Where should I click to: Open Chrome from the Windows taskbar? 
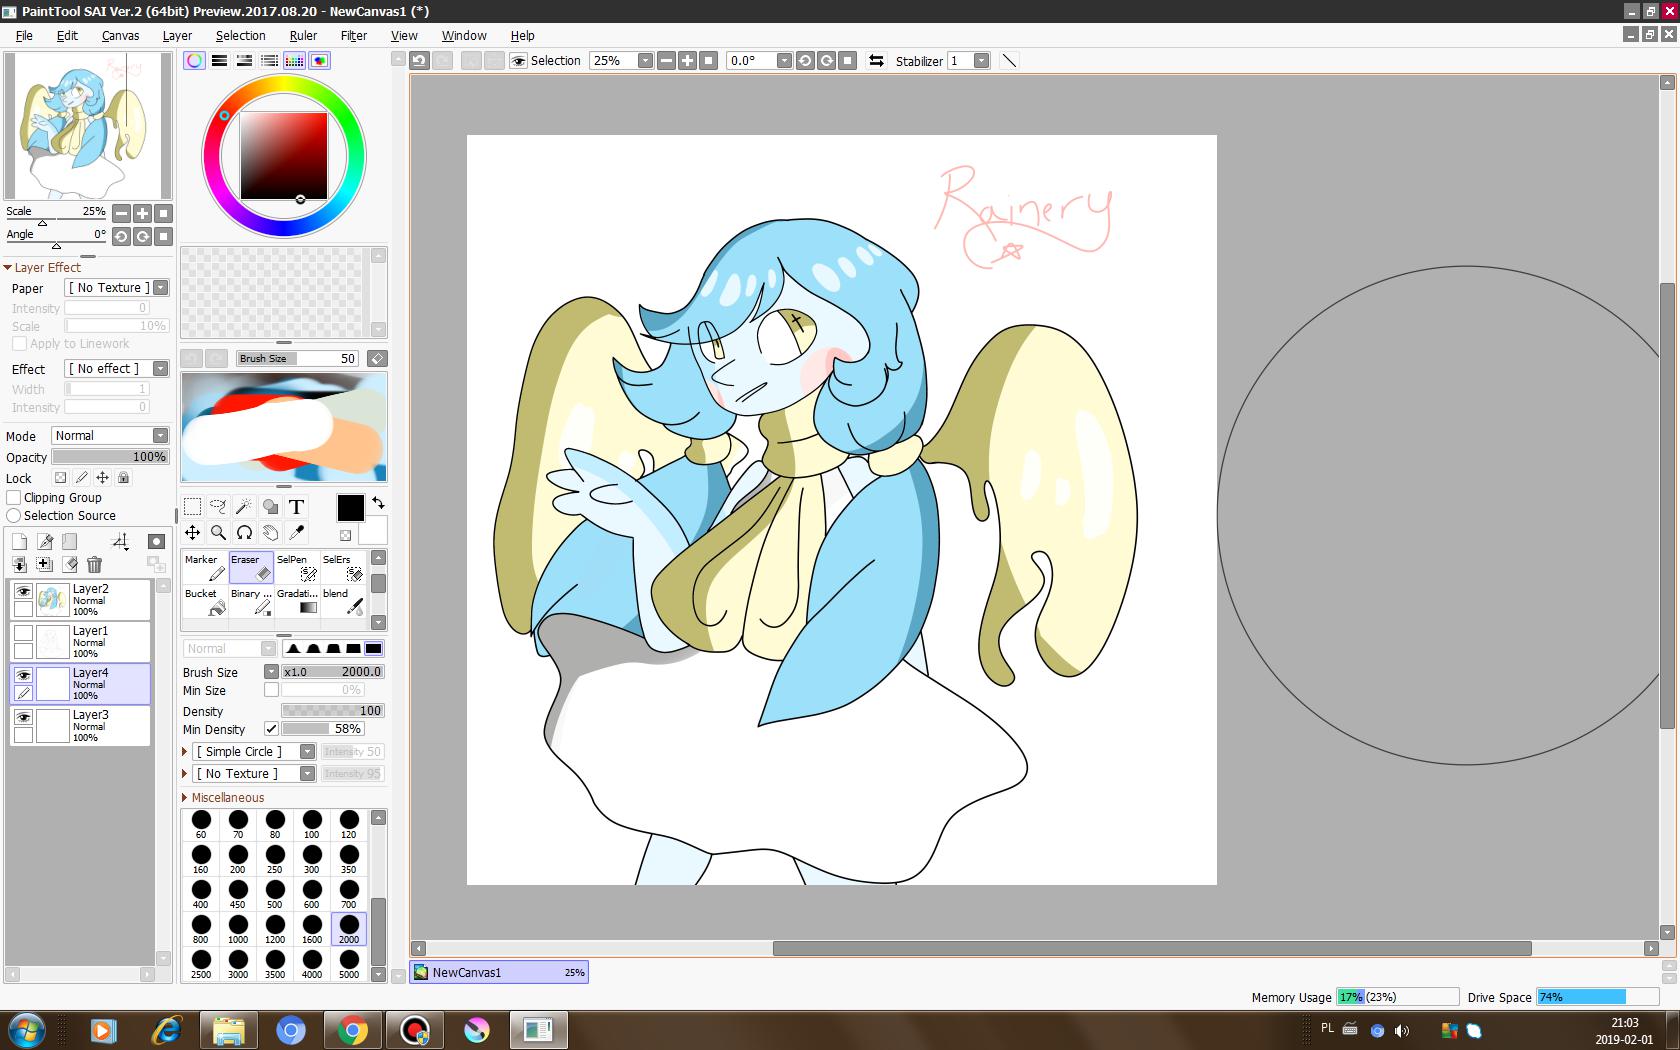[352, 1030]
